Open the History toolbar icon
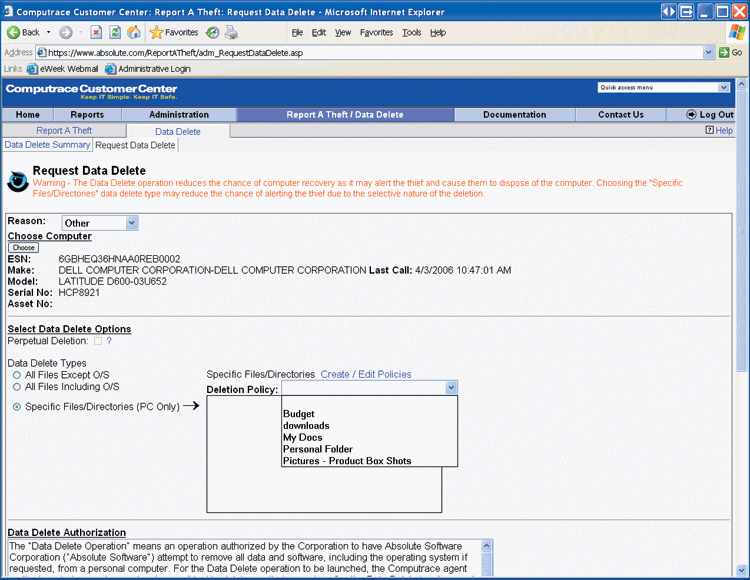The width and height of the screenshot is (750, 580). click(x=212, y=33)
